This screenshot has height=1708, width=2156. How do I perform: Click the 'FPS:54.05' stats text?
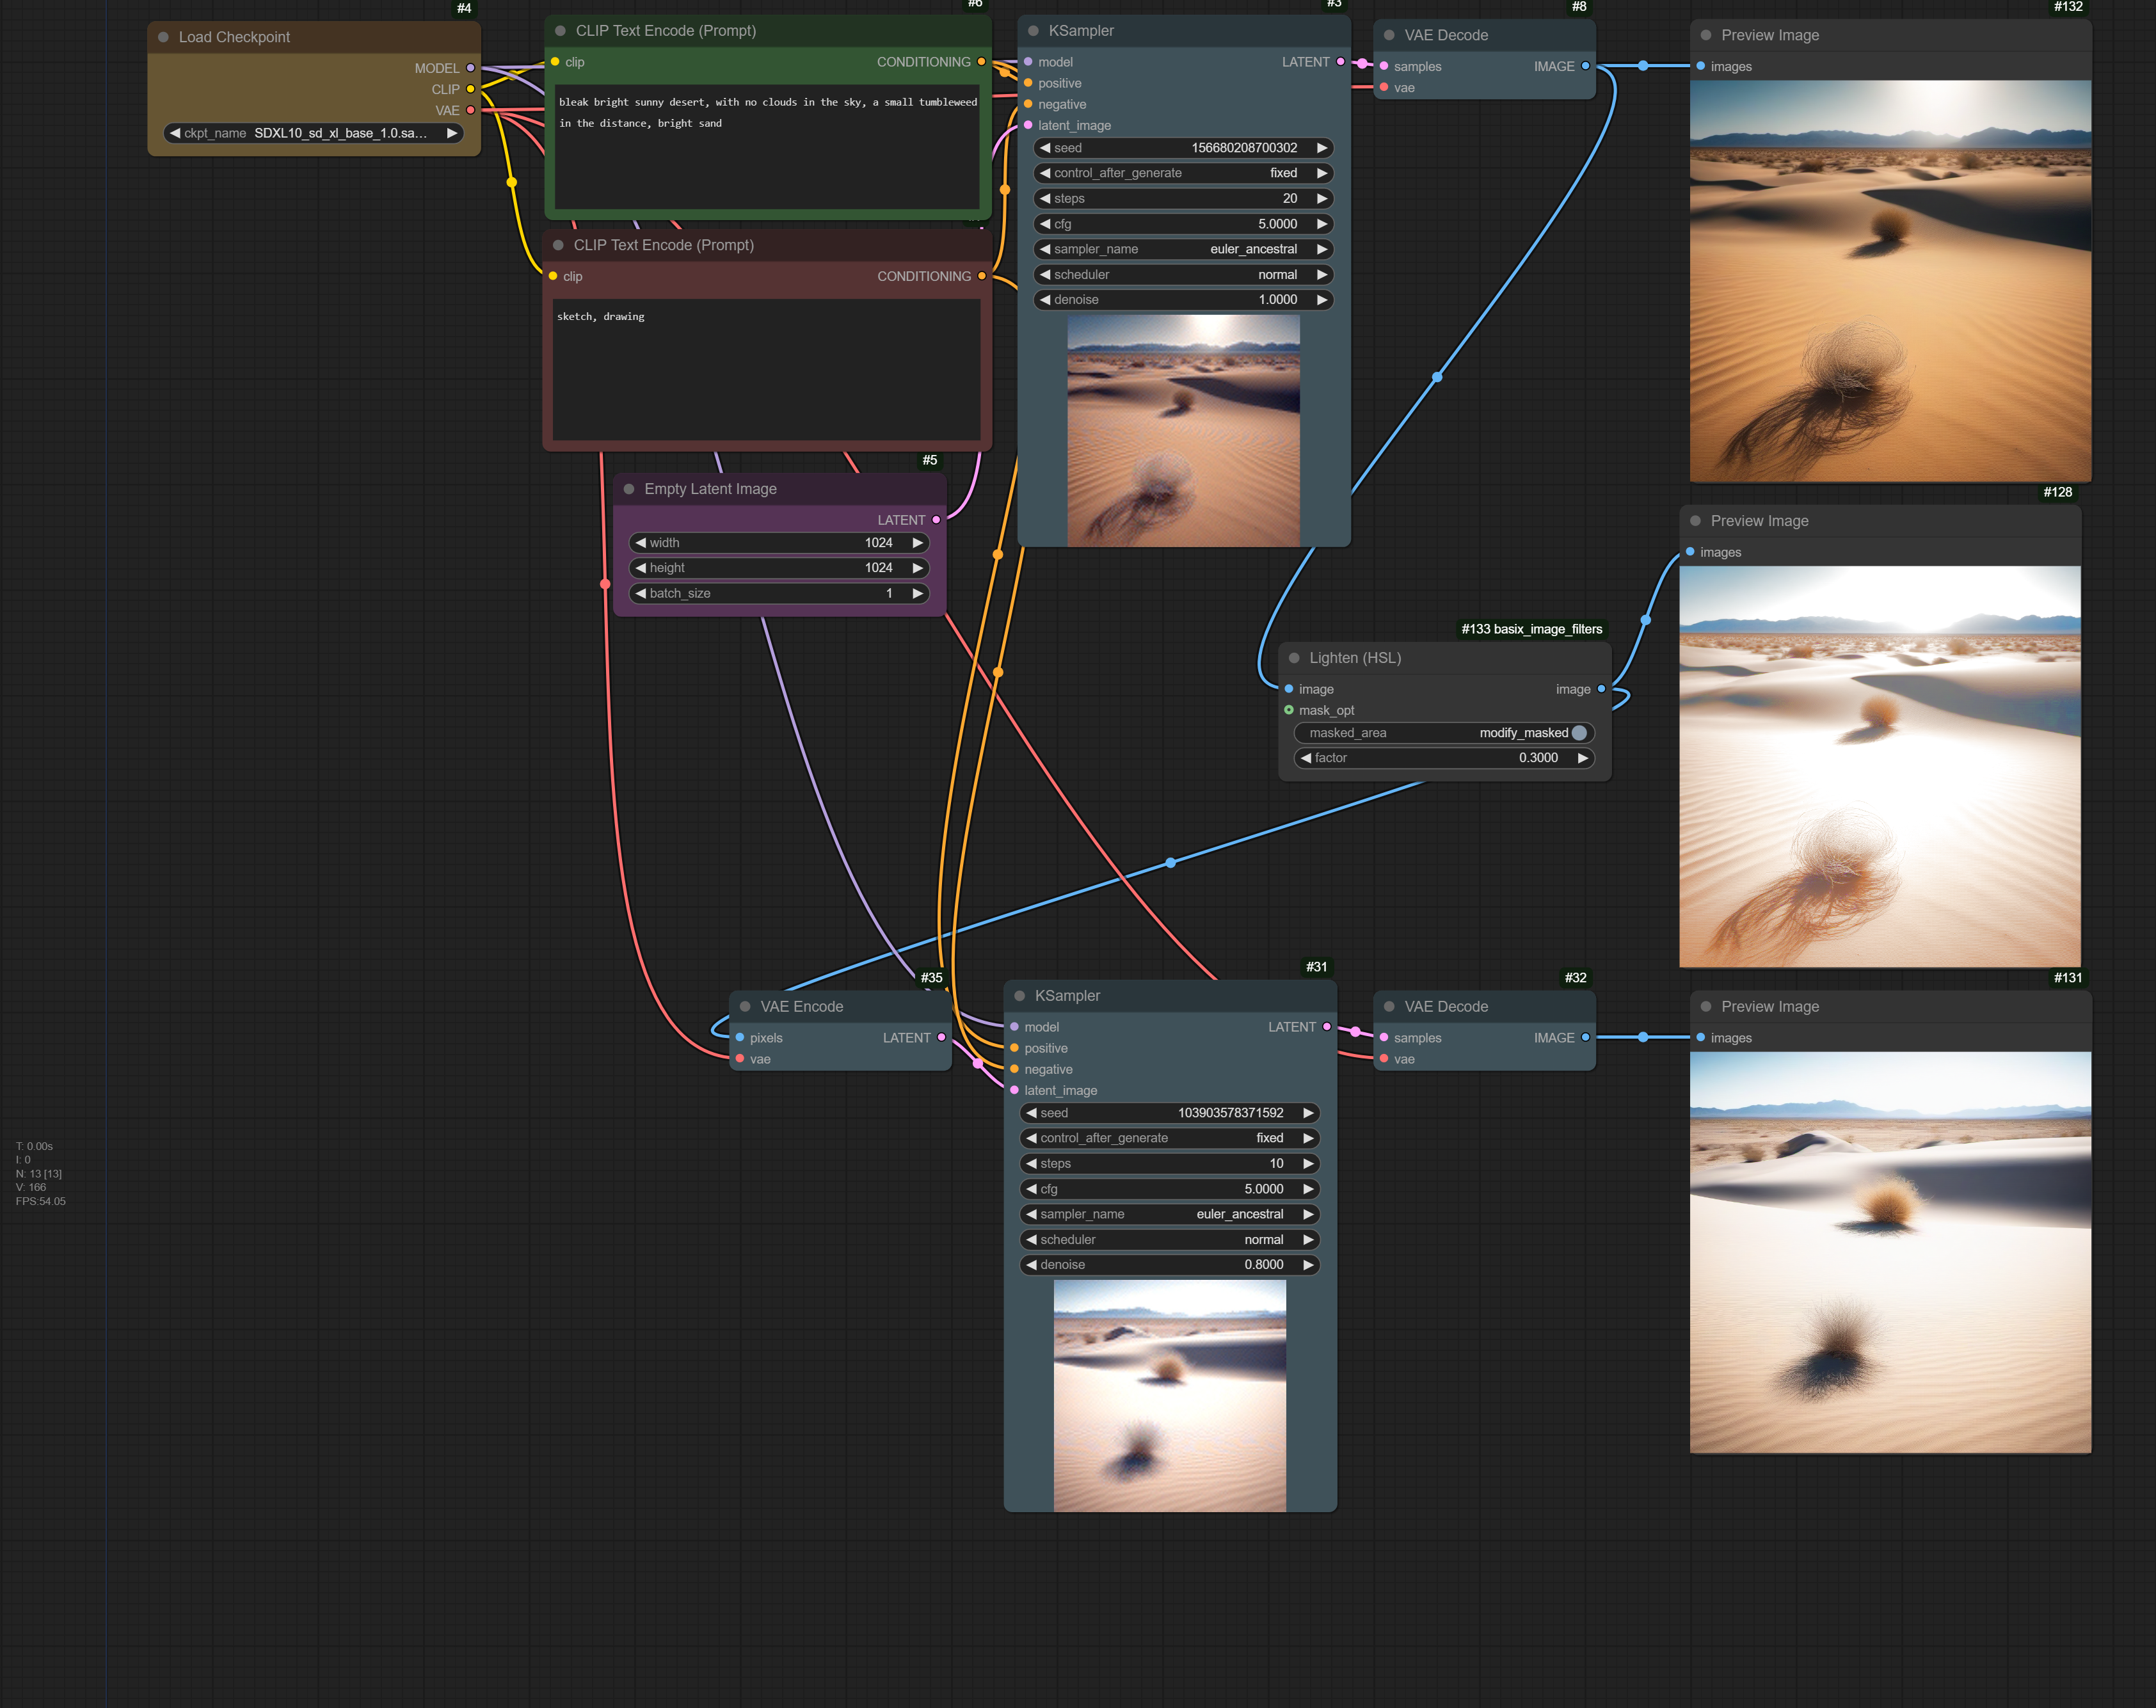pyautogui.click(x=40, y=1202)
